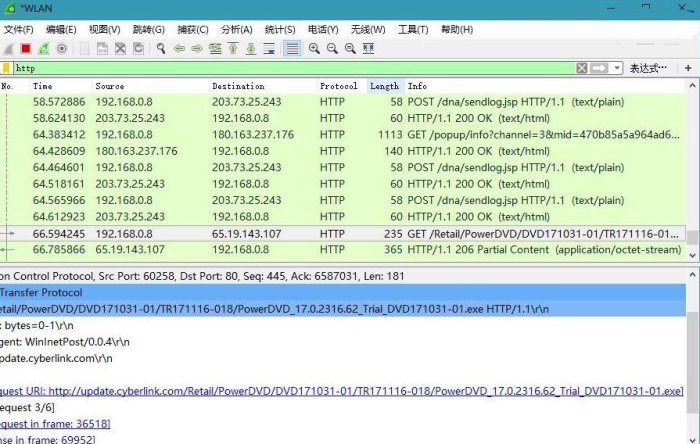
Task: Select packet at time 64.612923
Action: [343, 217]
